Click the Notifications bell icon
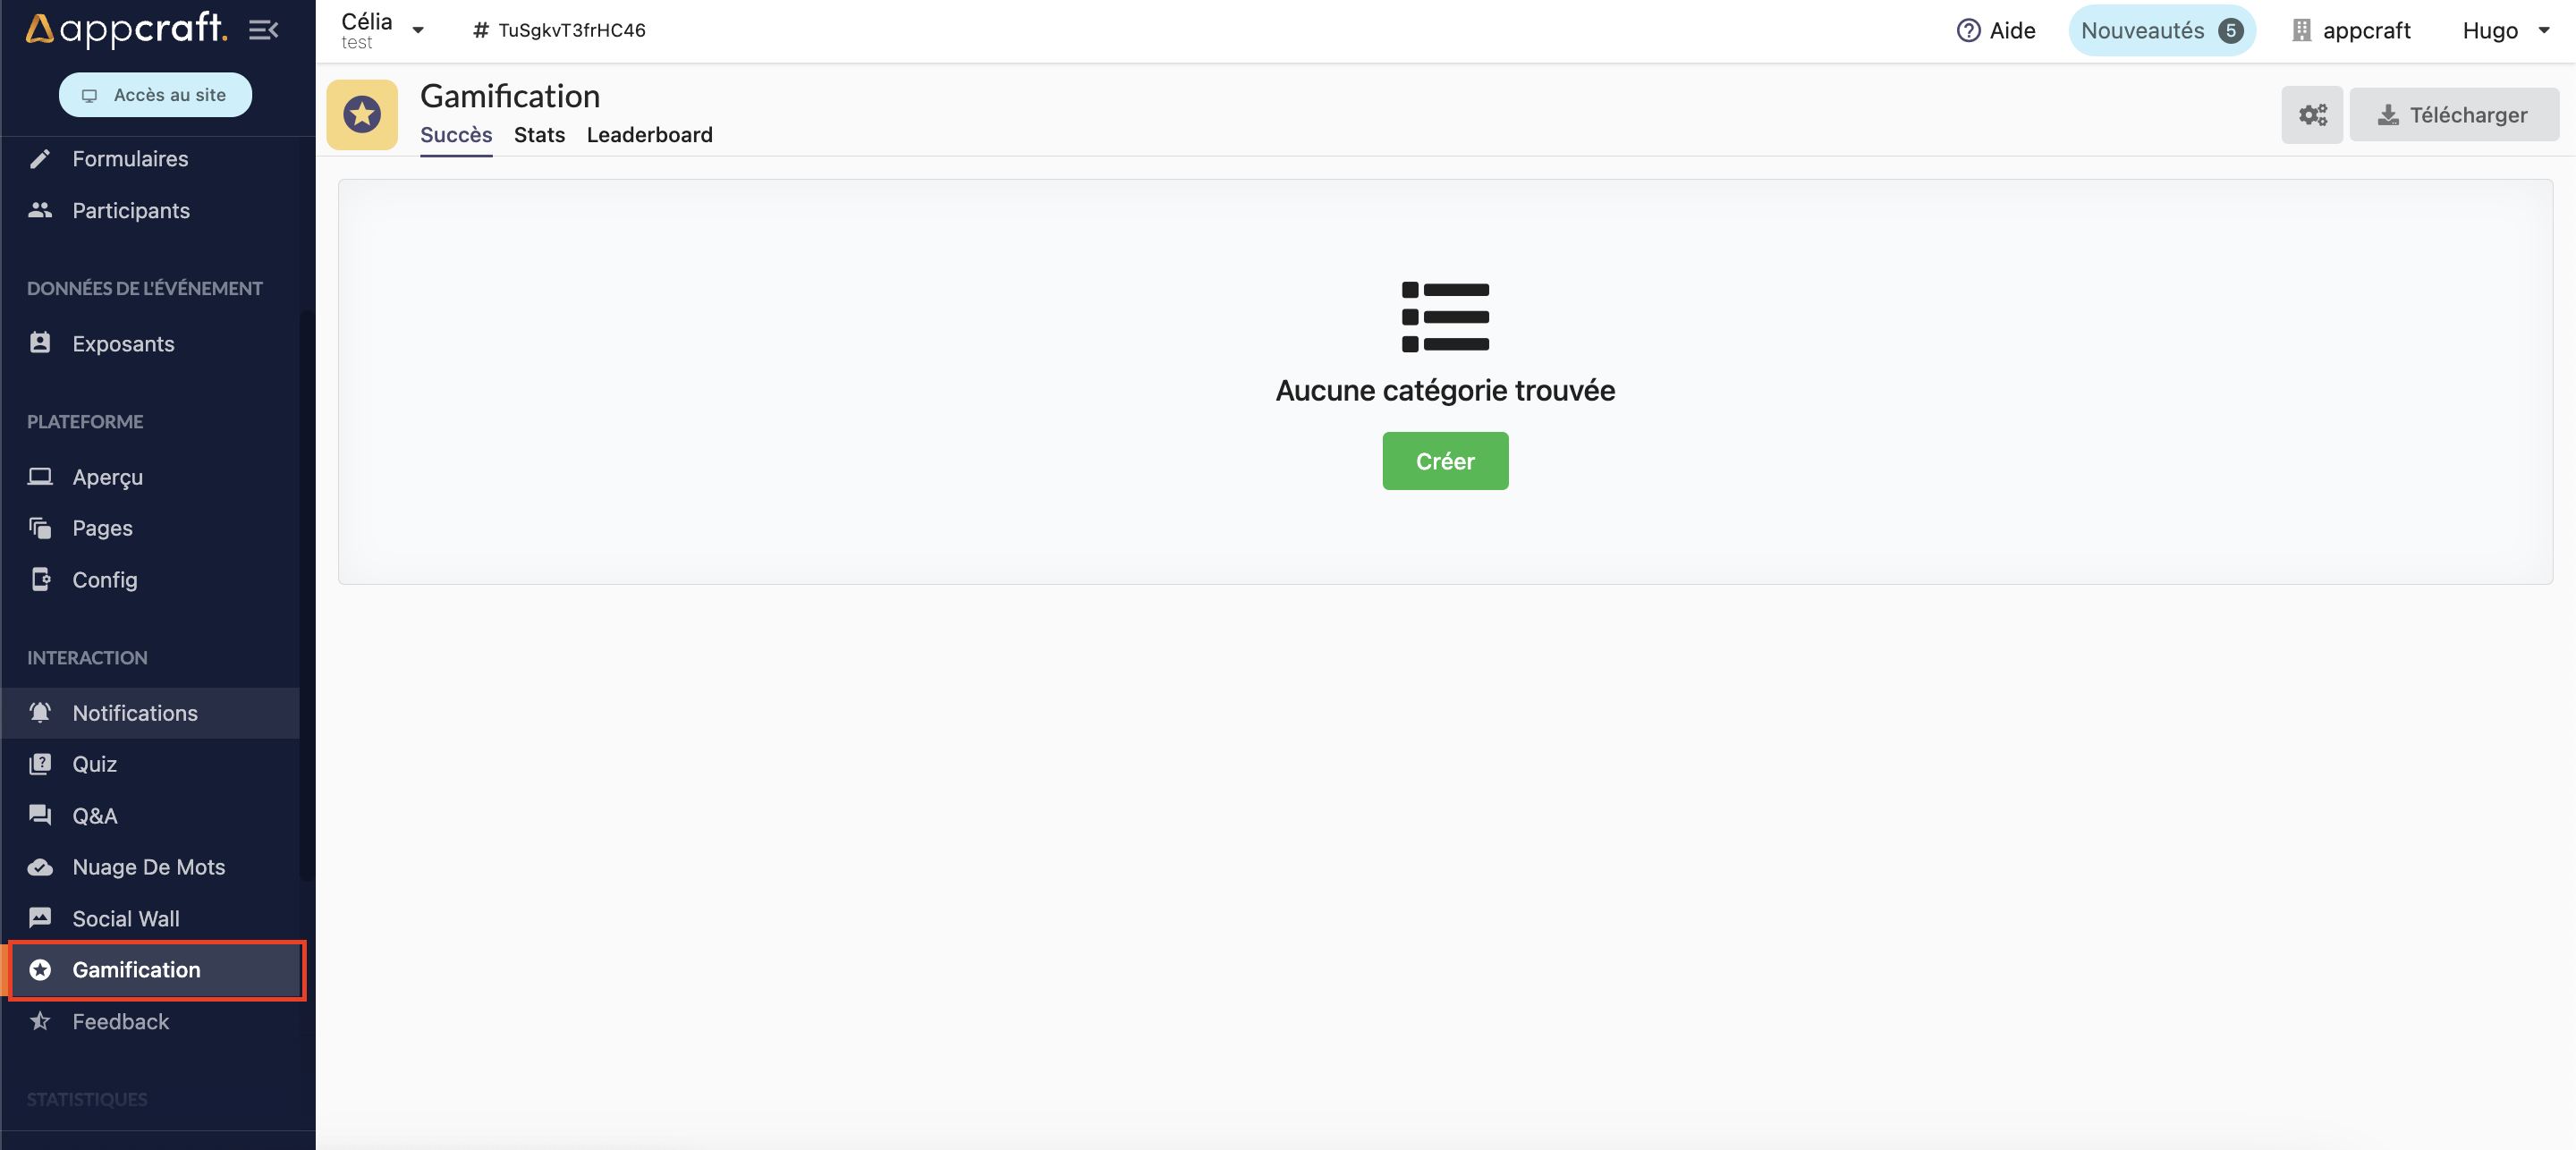This screenshot has height=1150, width=2576. tap(39, 711)
